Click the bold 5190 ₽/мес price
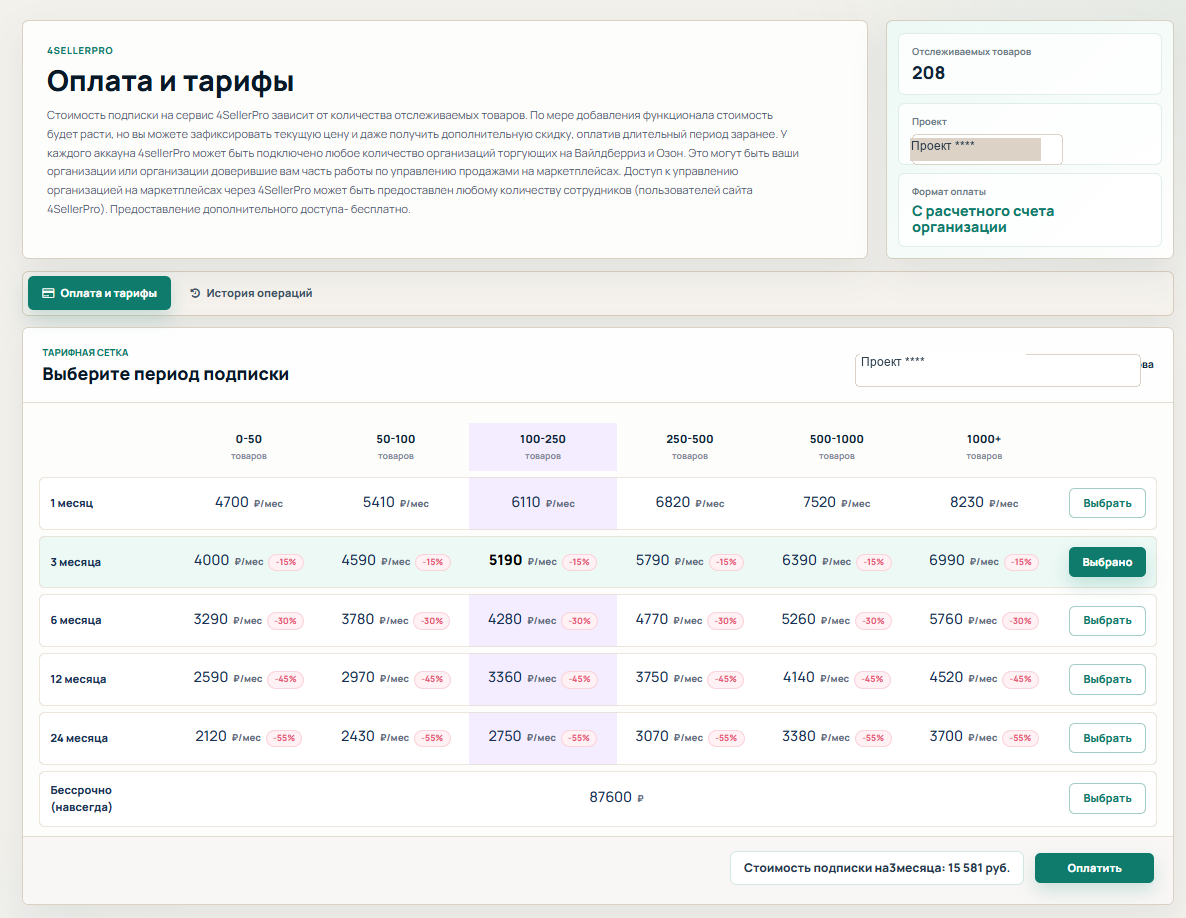The image size is (1186, 918). (523, 561)
